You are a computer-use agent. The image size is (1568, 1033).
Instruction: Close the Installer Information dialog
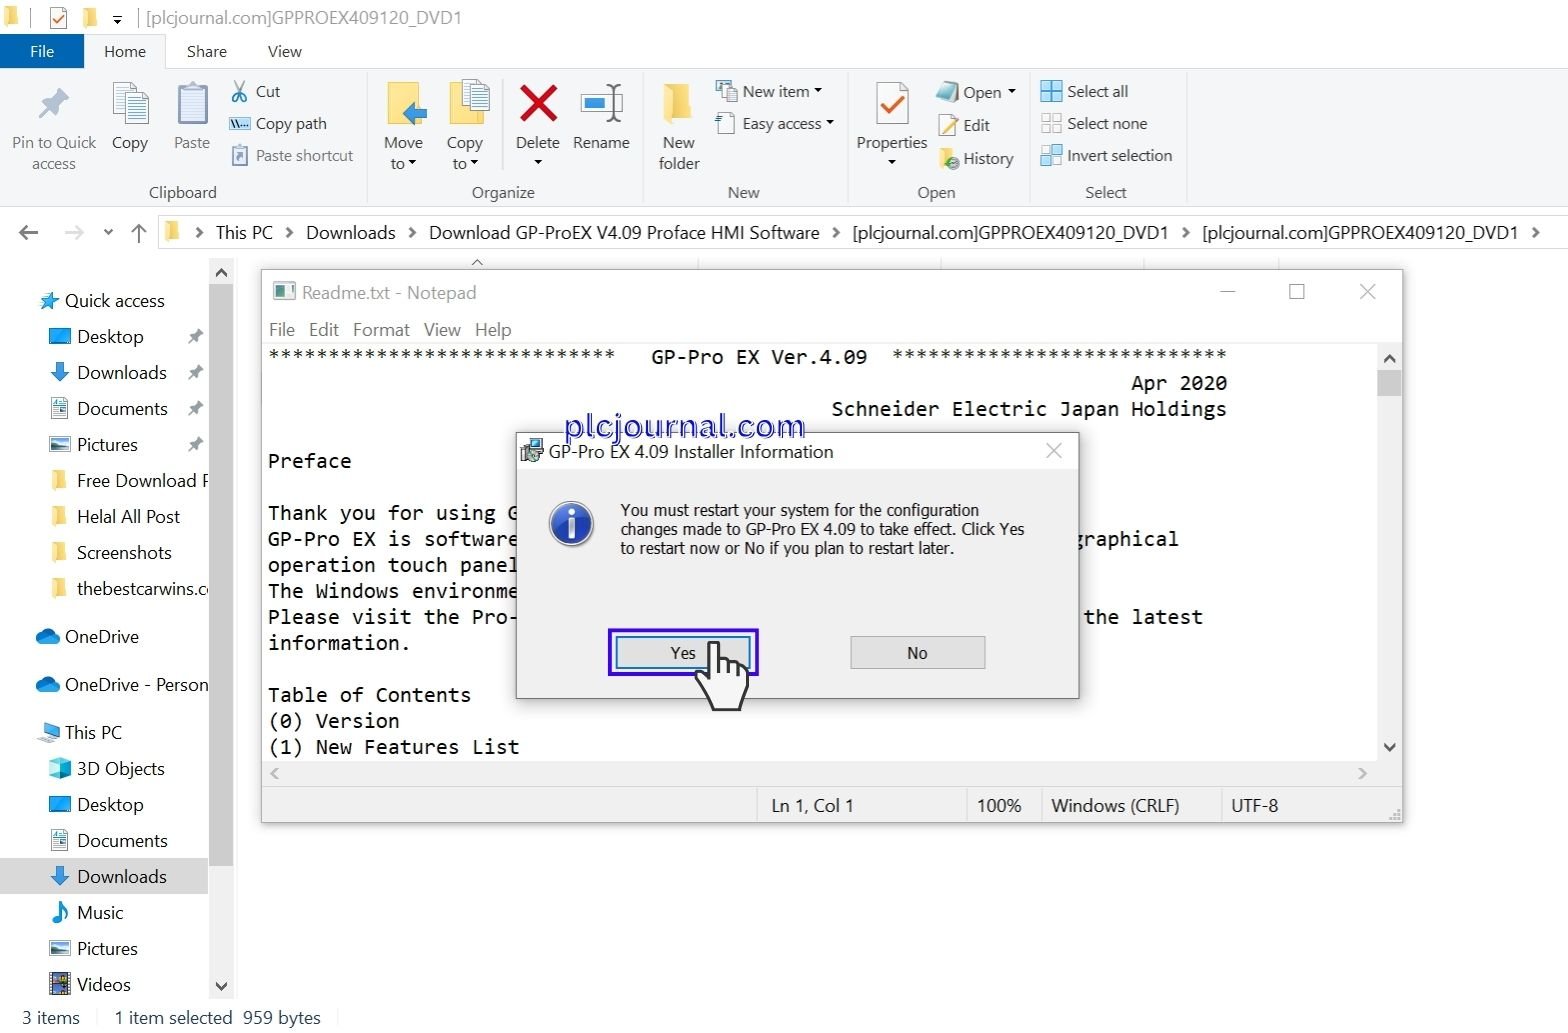[1054, 452]
